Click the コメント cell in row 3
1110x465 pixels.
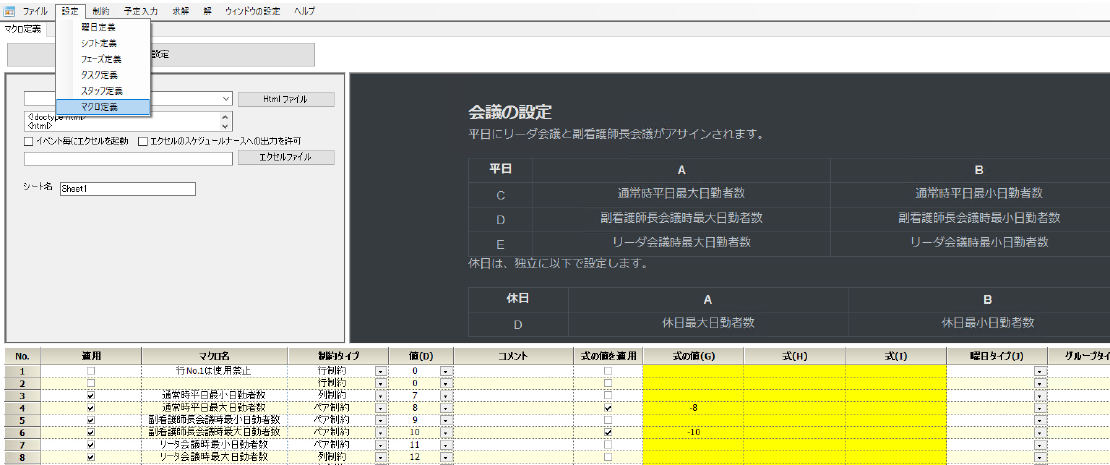coord(513,395)
